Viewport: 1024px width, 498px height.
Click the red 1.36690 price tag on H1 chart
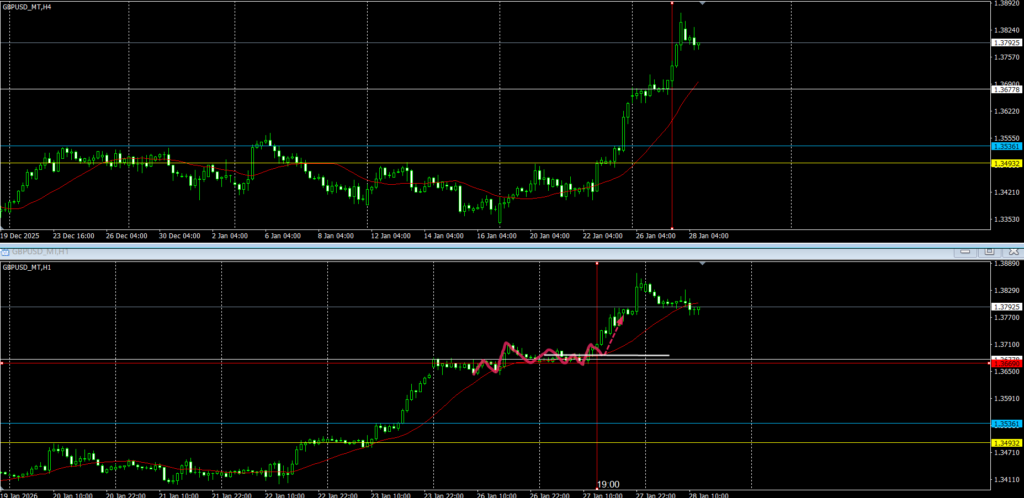click(x=1004, y=361)
